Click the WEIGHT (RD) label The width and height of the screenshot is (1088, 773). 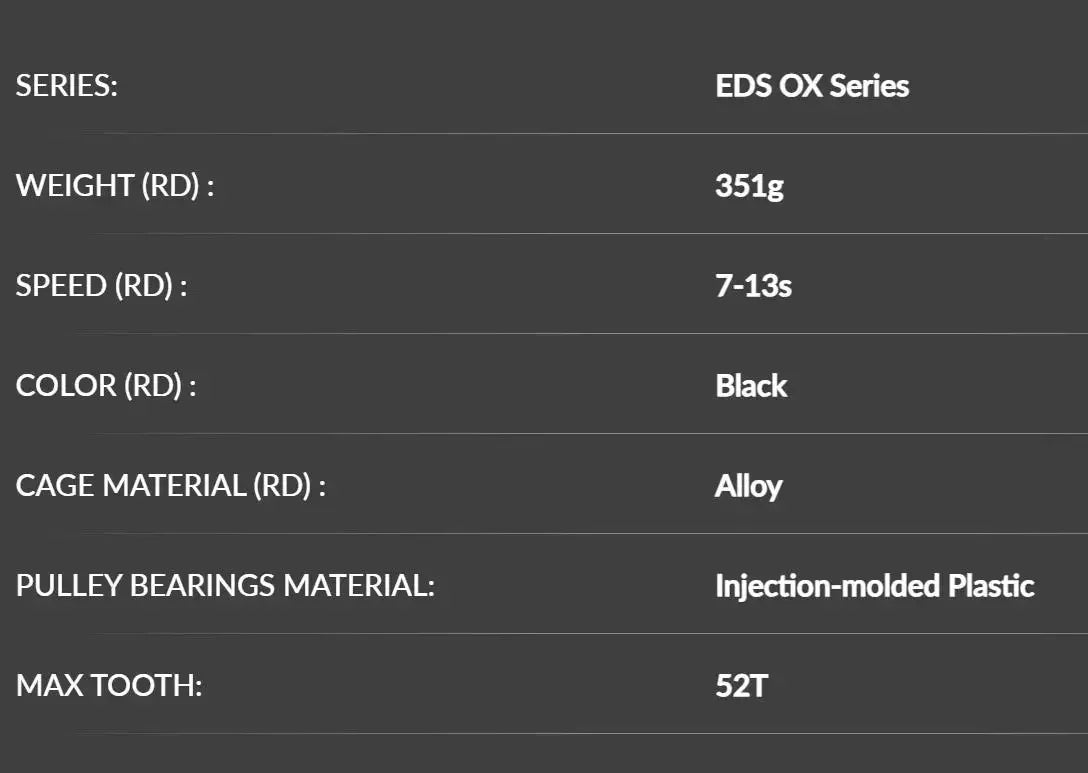point(115,186)
